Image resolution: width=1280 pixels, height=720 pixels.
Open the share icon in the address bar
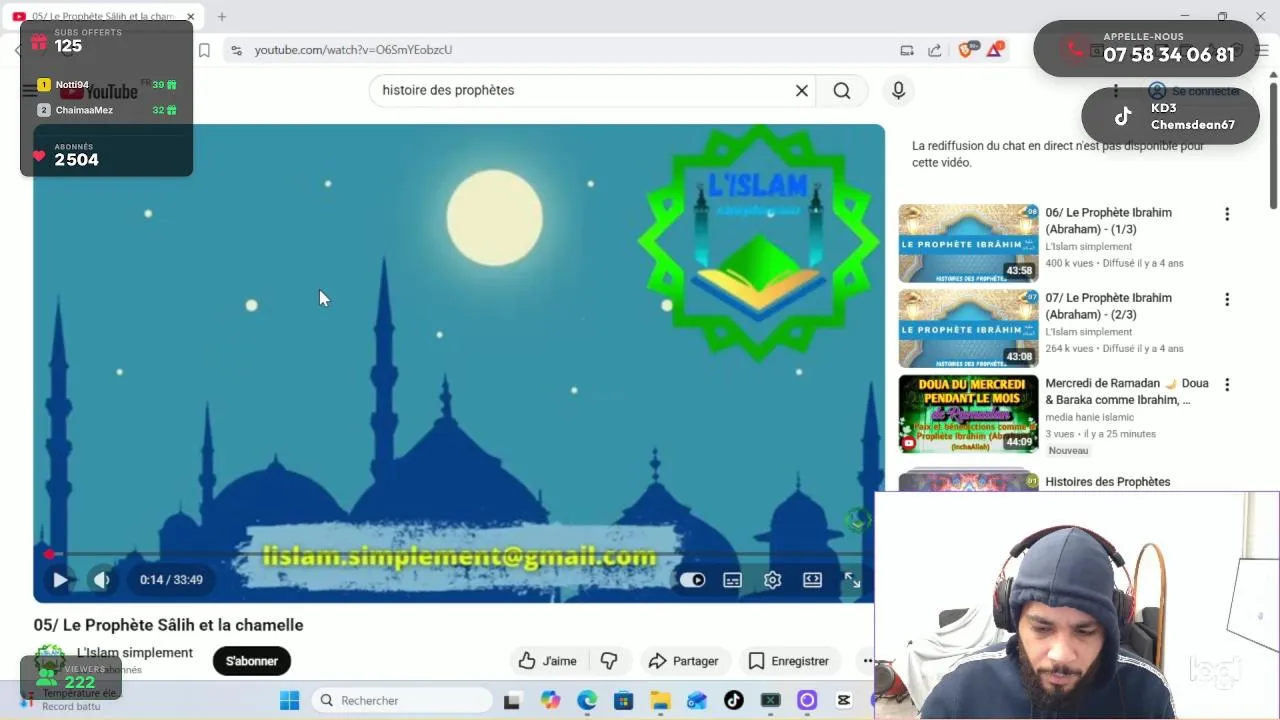coord(935,50)
